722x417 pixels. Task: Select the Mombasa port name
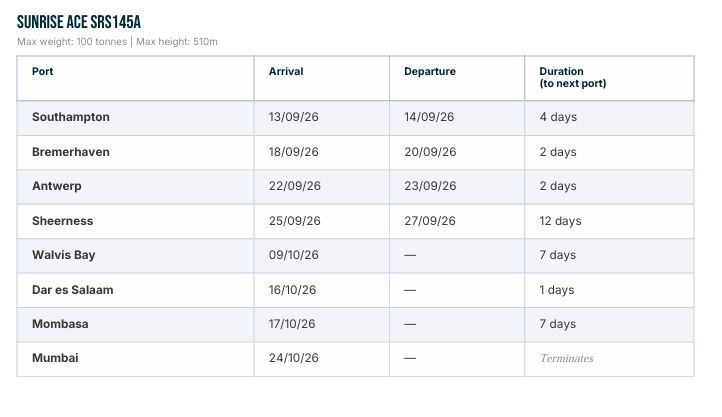(60, 324)
